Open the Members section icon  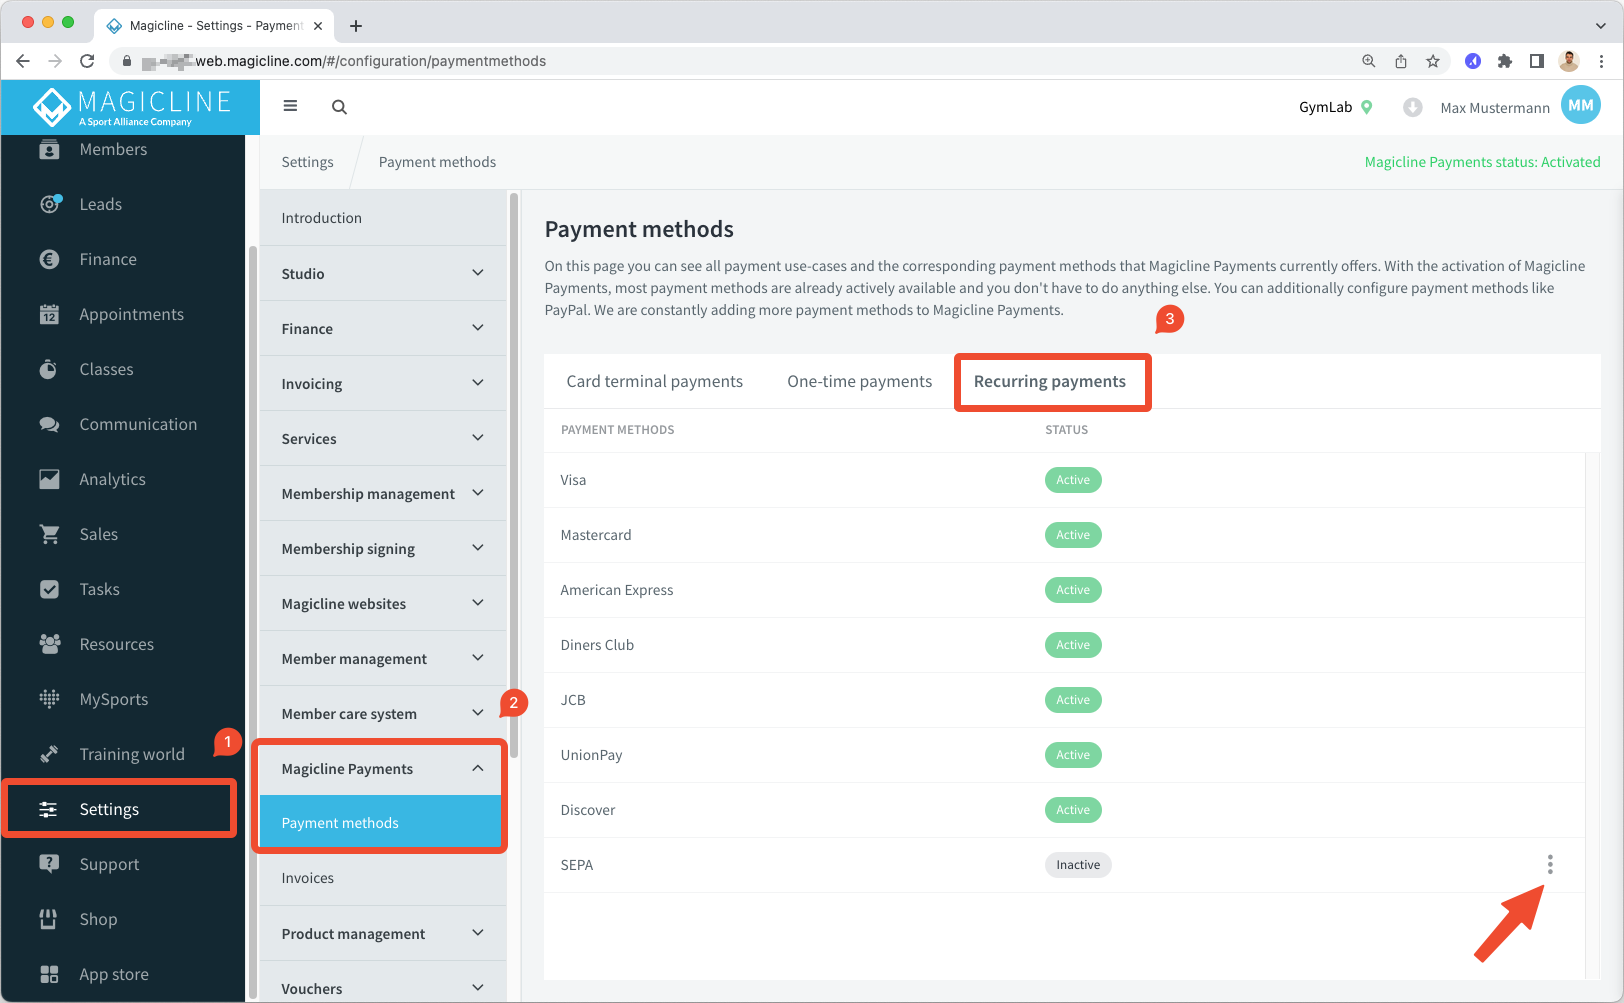[49, 150]
